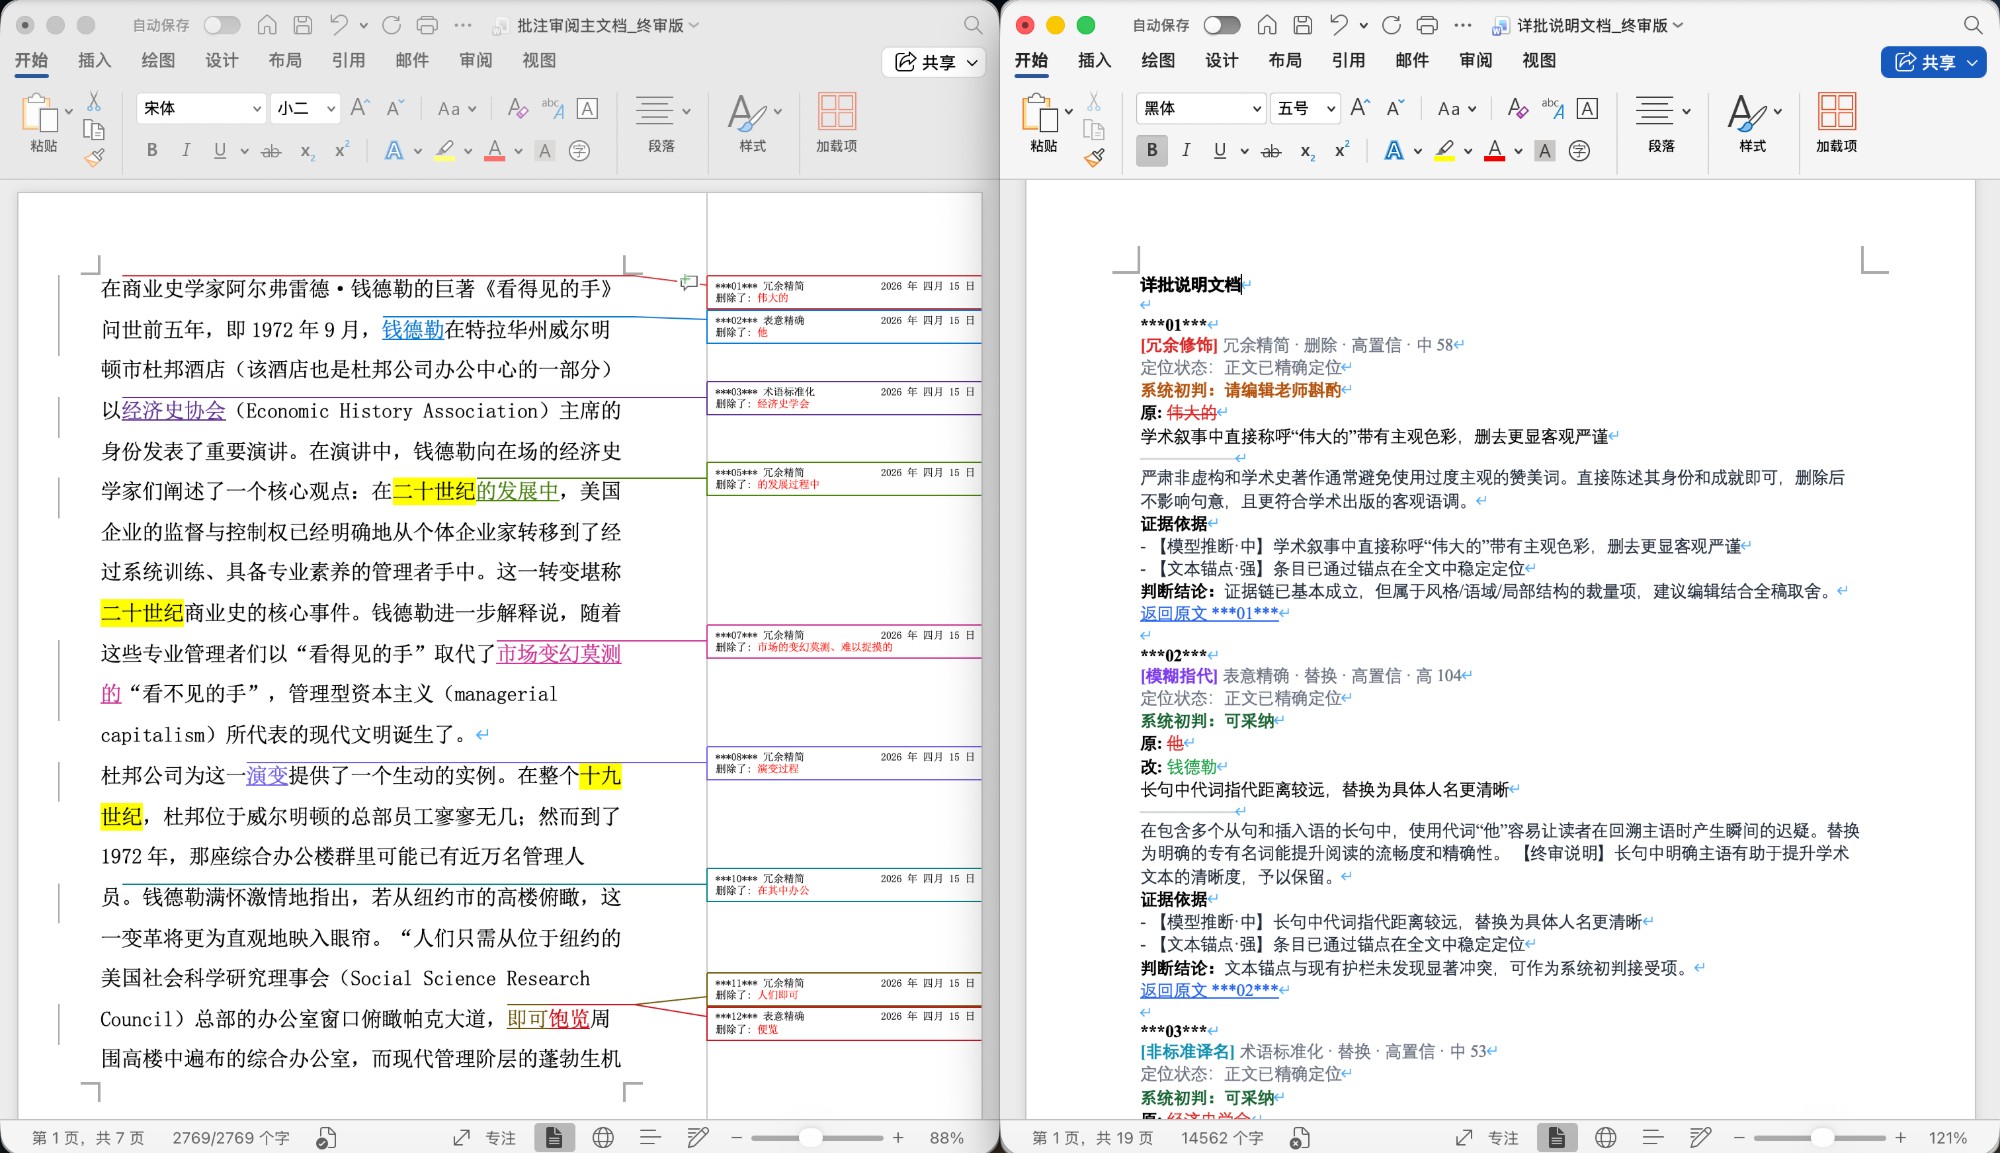2000x1153 pixels.
Task: Toggle Bold in right window ribbon
Action: tap(1152, 151)
